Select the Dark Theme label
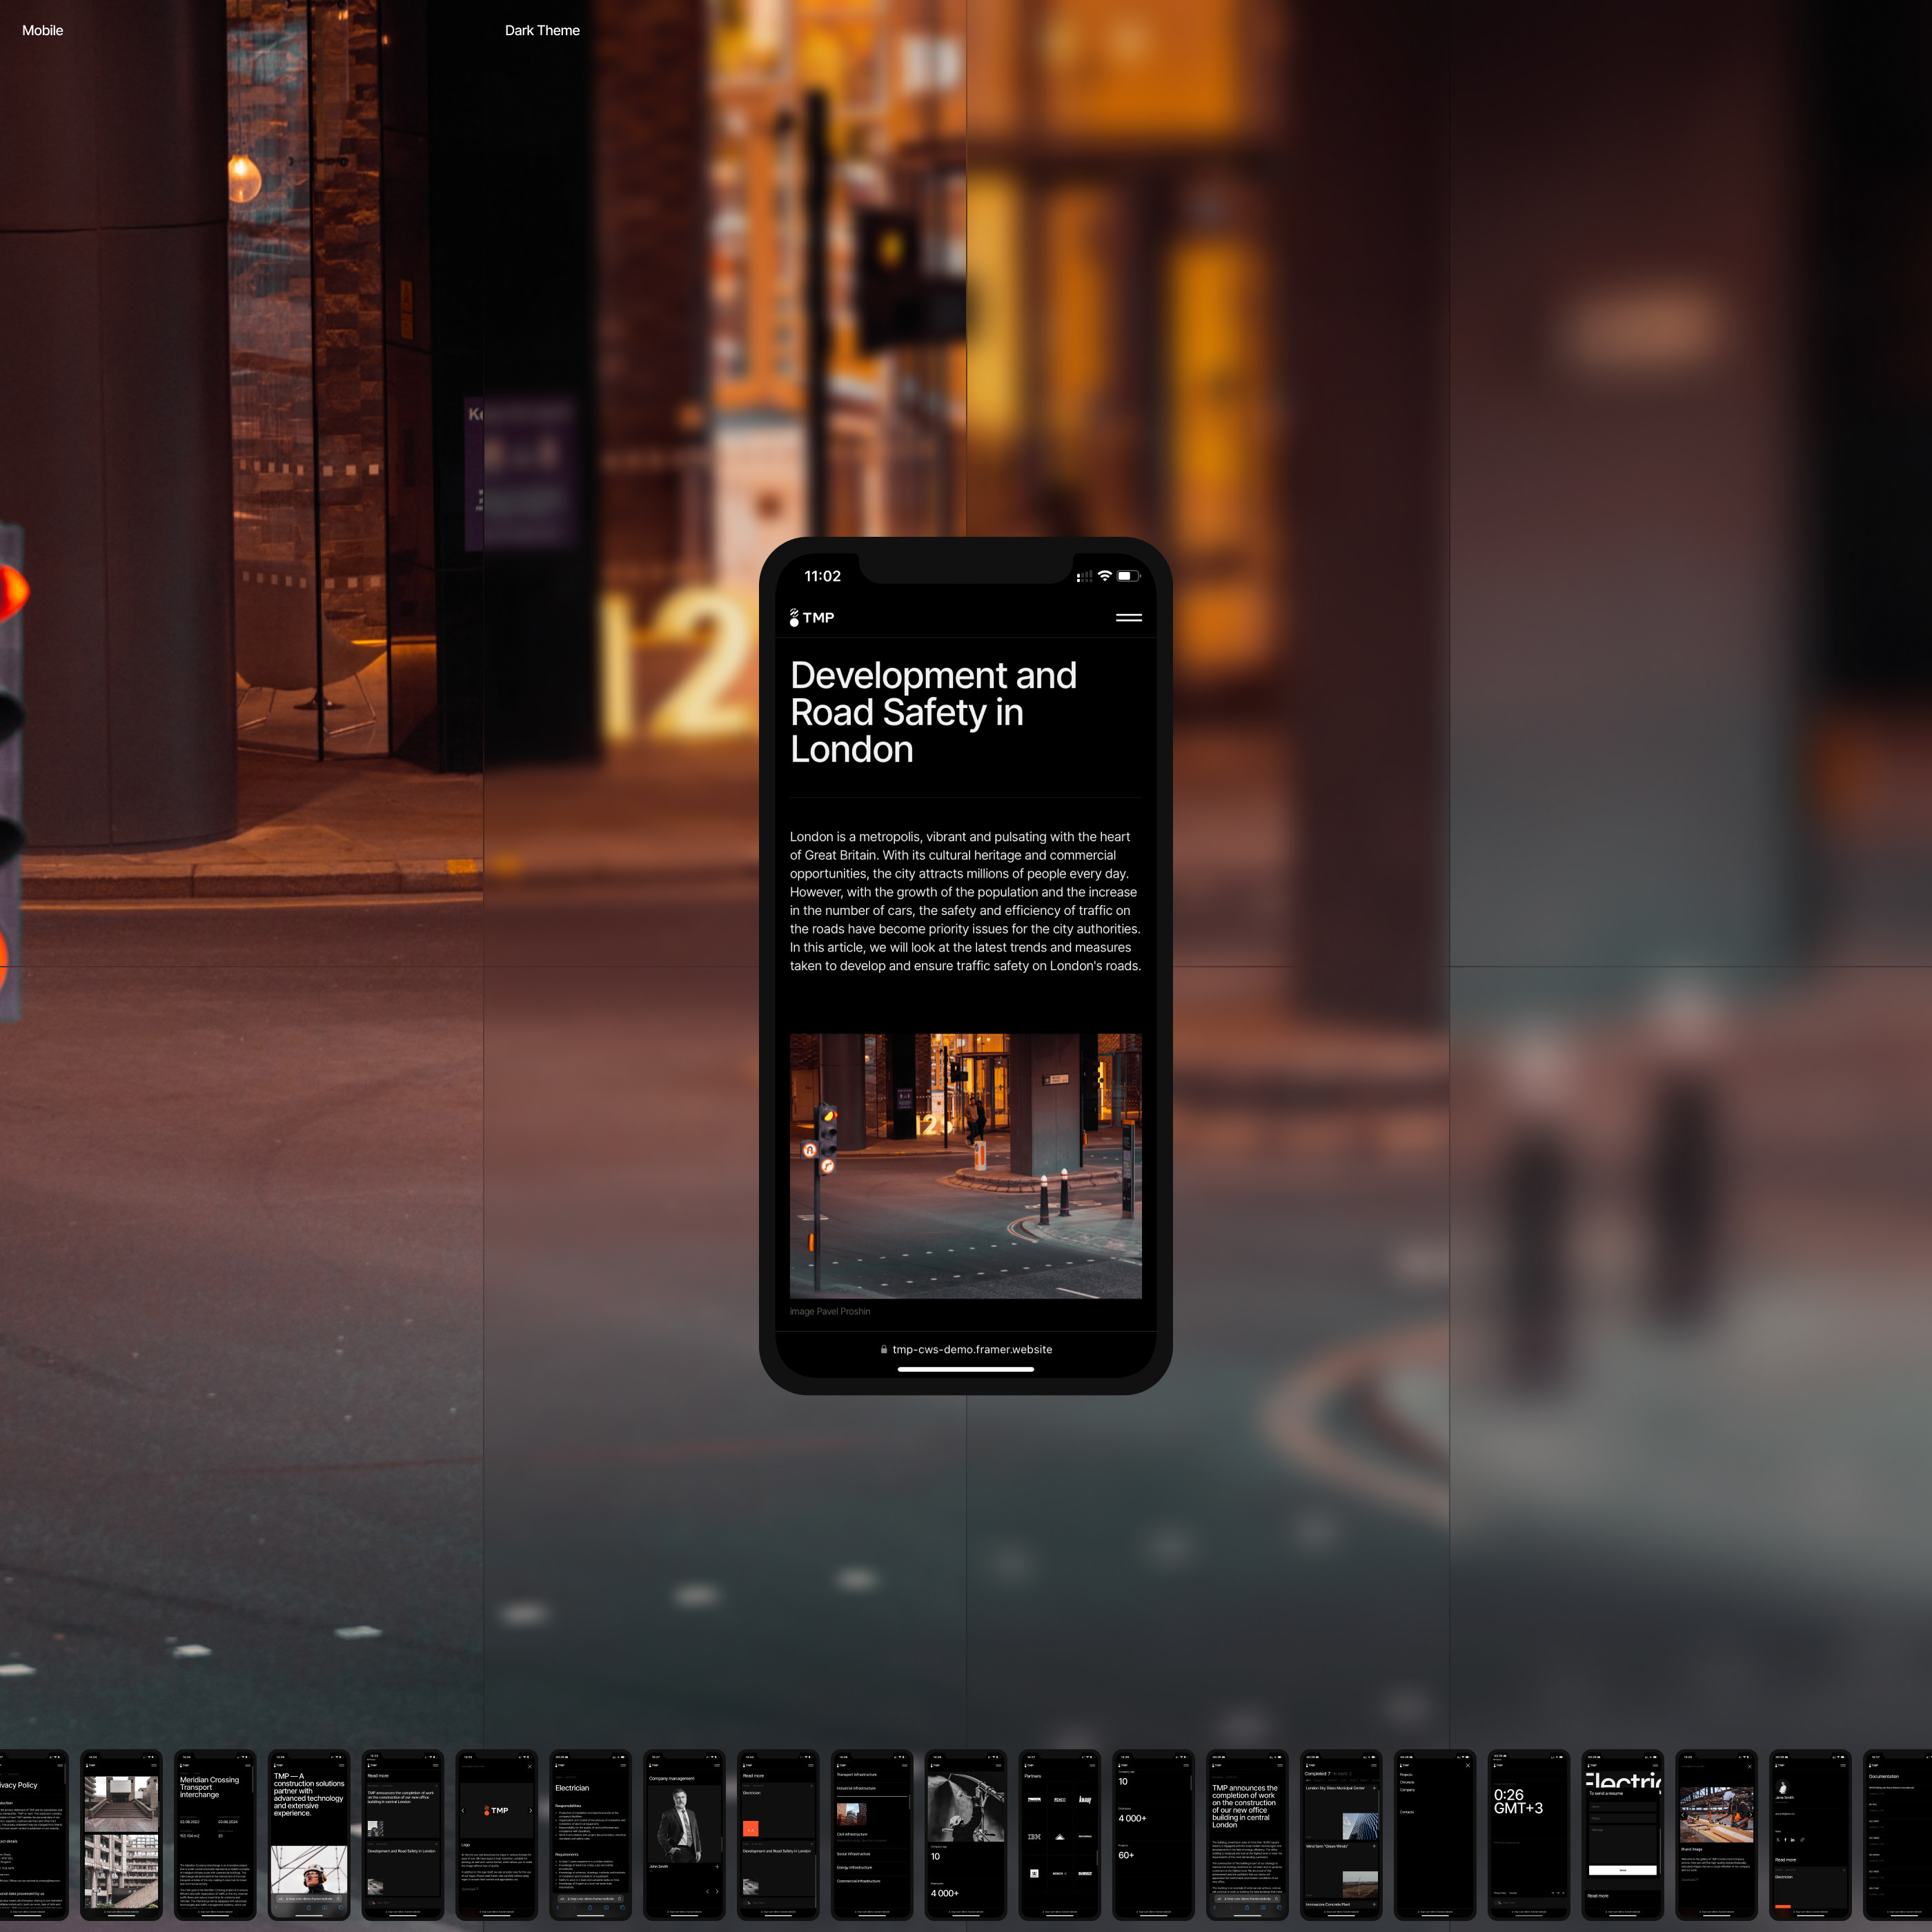1932x1932 pixels. click(542, 30)
